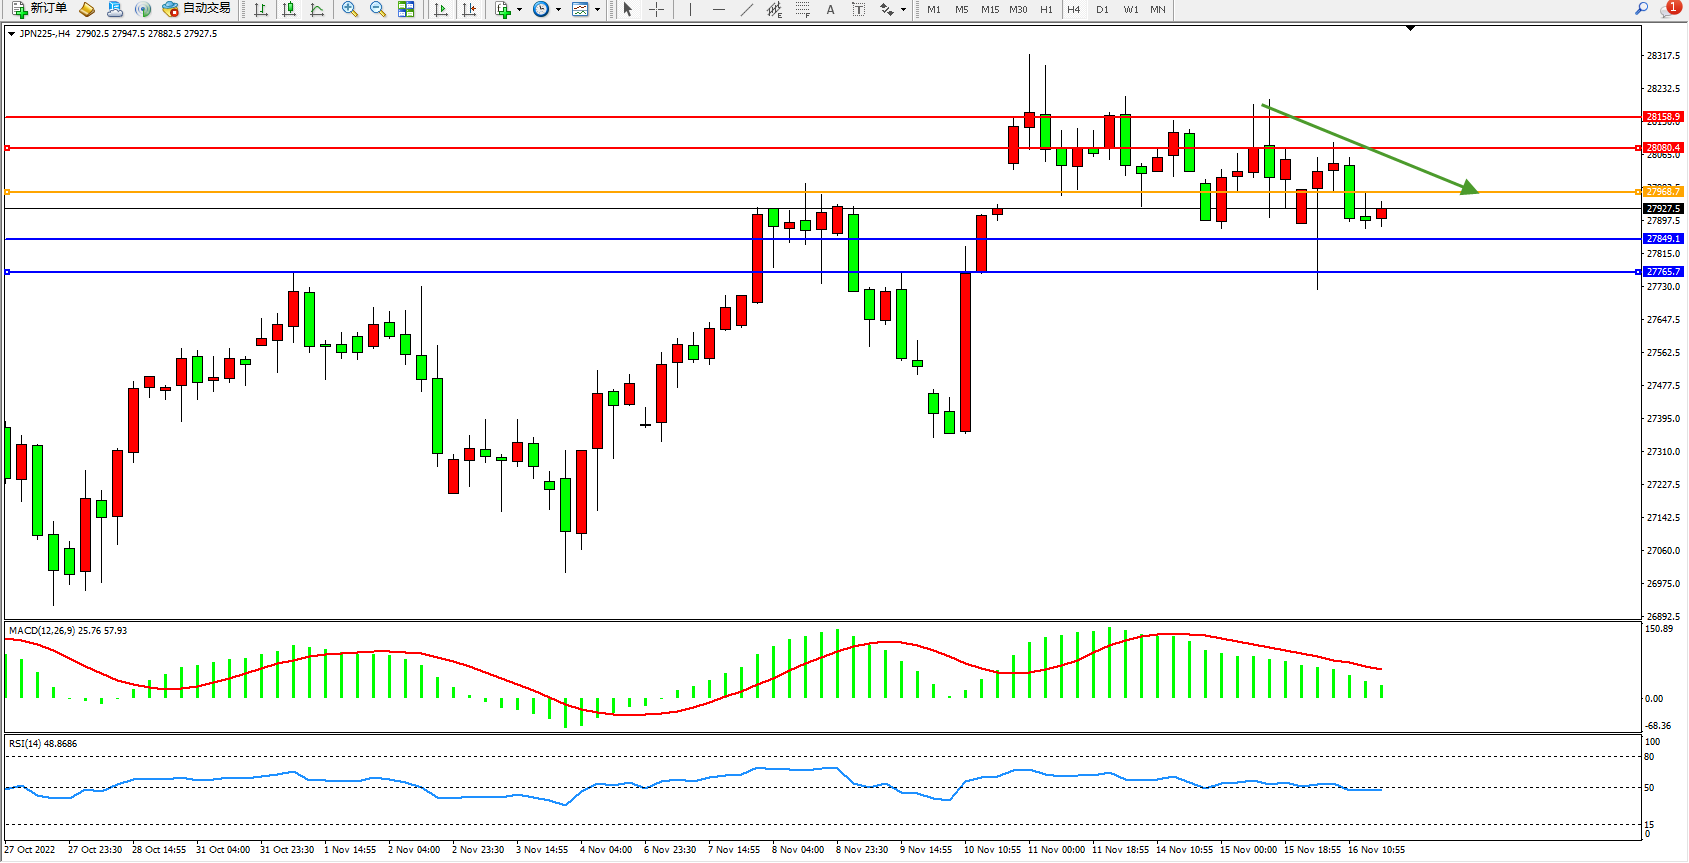The height and width of the screenshot is (863, 1689).
Task: Switch chart to line chart mode
Action: click(x=317, y=9)
